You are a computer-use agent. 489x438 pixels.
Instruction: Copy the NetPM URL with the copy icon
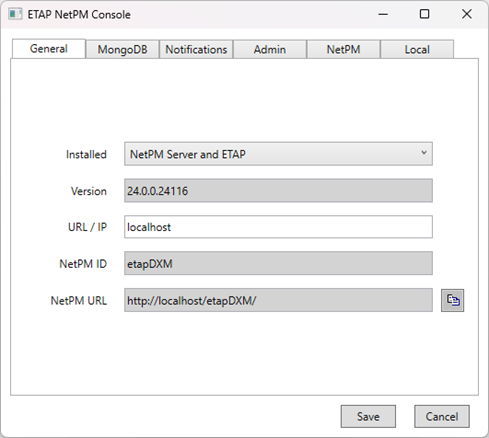click(x=452, y=300)
